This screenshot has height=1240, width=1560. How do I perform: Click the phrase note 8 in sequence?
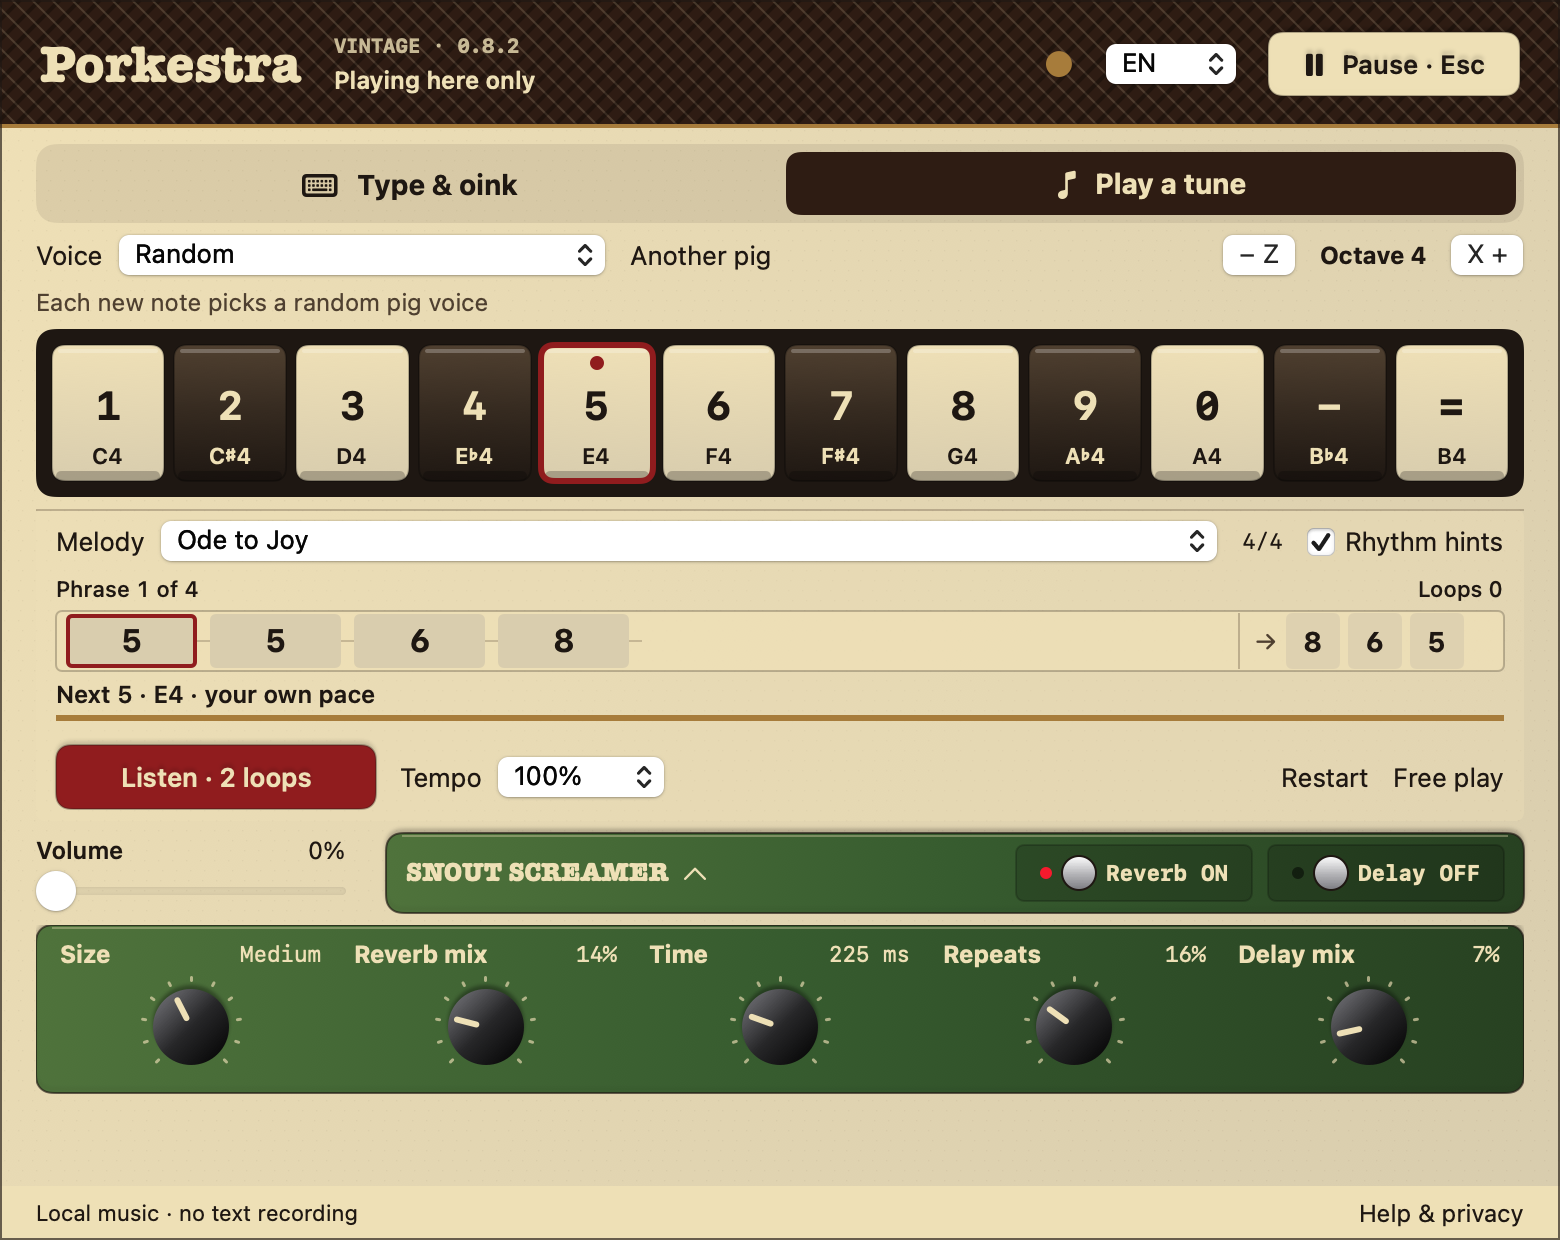[563, 641]
